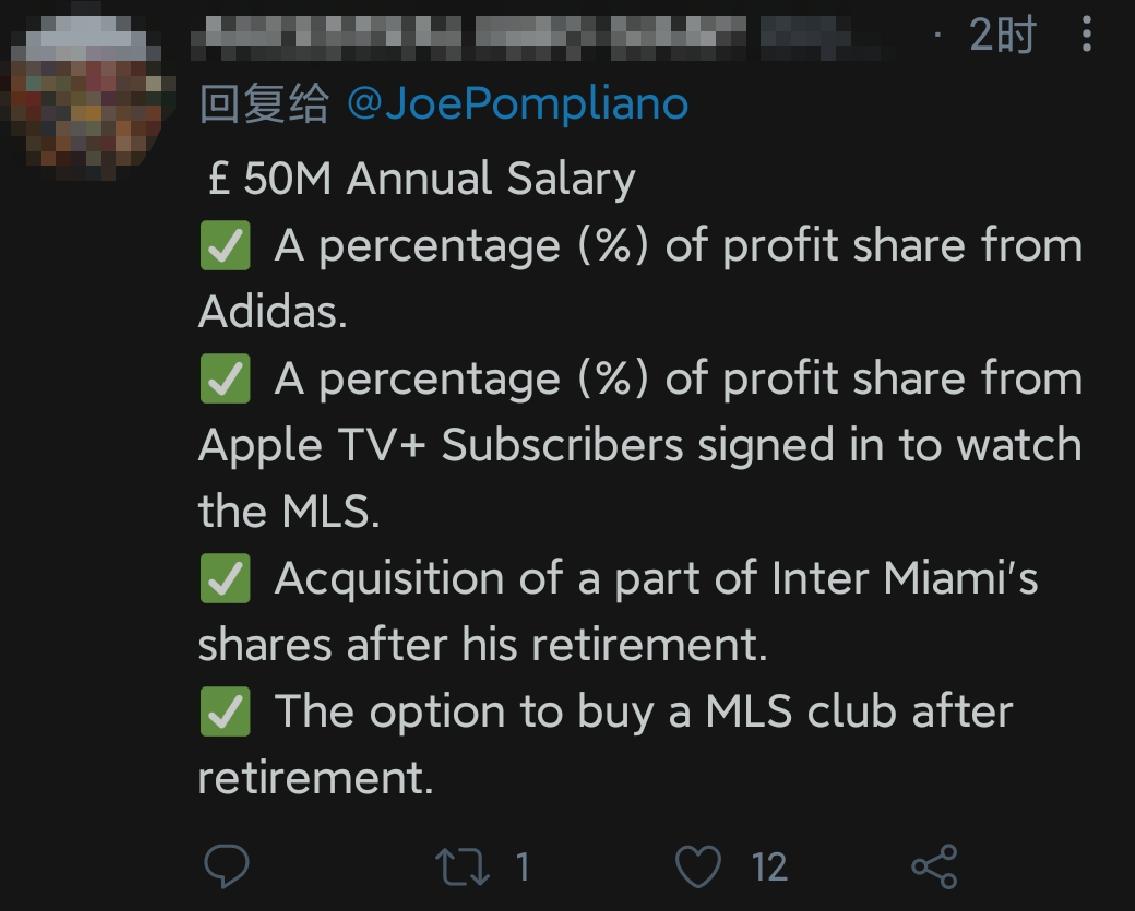Click the retweet count of 1
1135x911 pixels.
tap(521, 866)
